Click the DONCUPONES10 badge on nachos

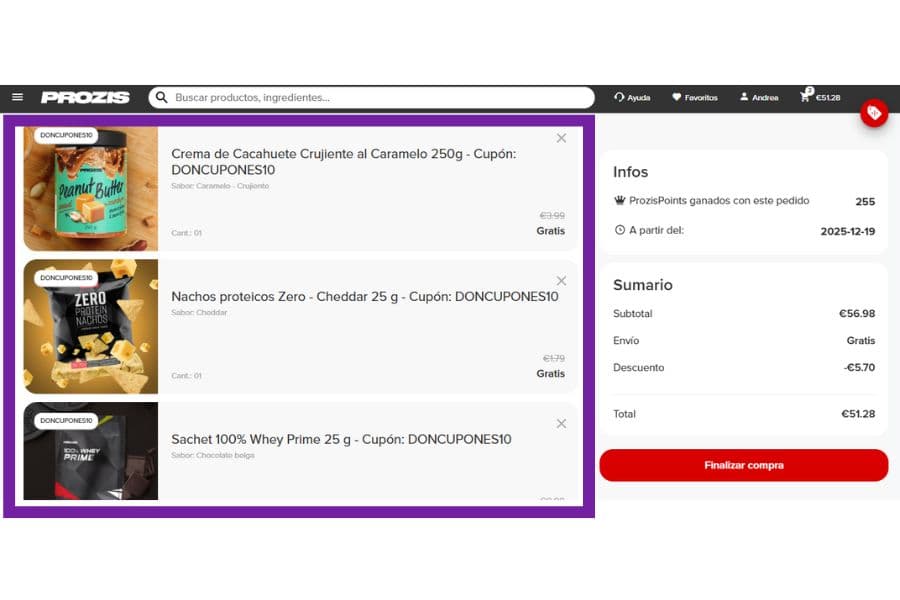coord(66,278)
